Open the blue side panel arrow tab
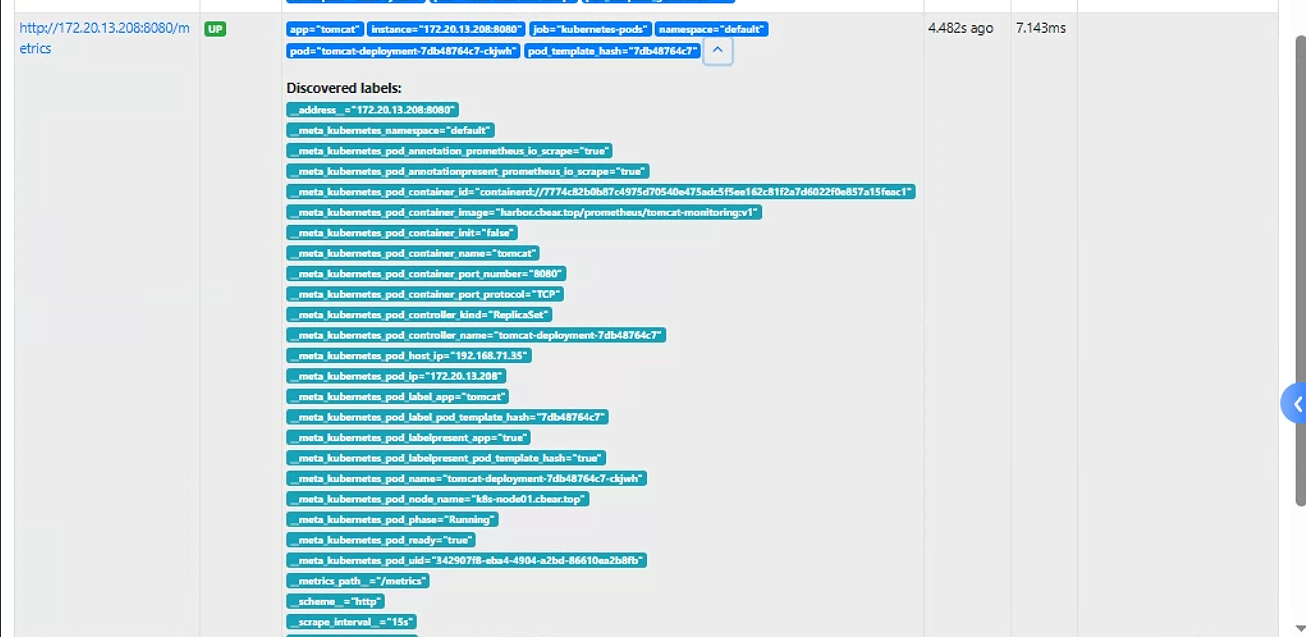This screenshot has width=1306, height=637. click(1294, 404)
